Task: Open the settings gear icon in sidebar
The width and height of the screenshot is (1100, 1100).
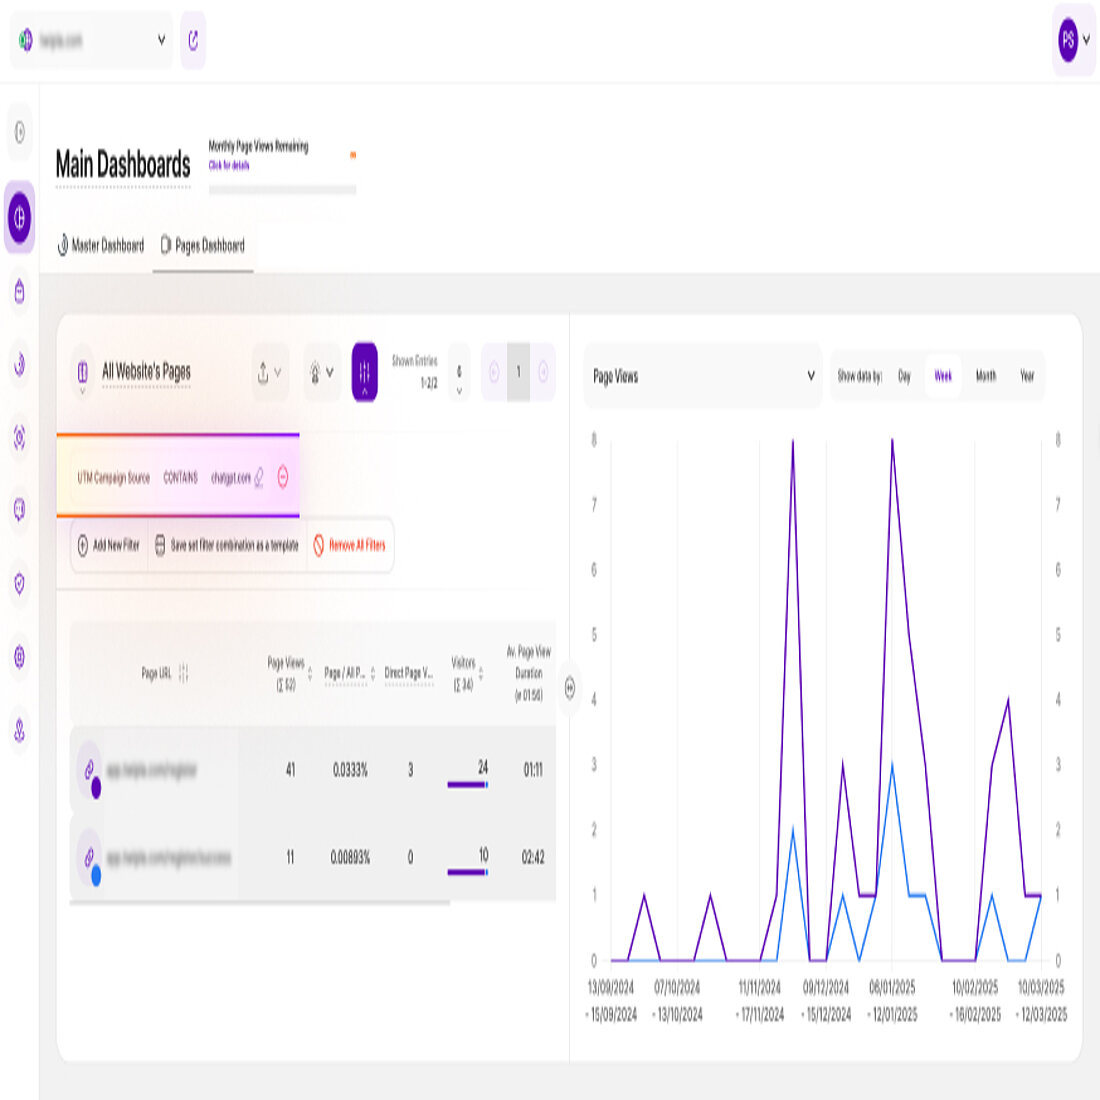Action: tap(18, 655)
